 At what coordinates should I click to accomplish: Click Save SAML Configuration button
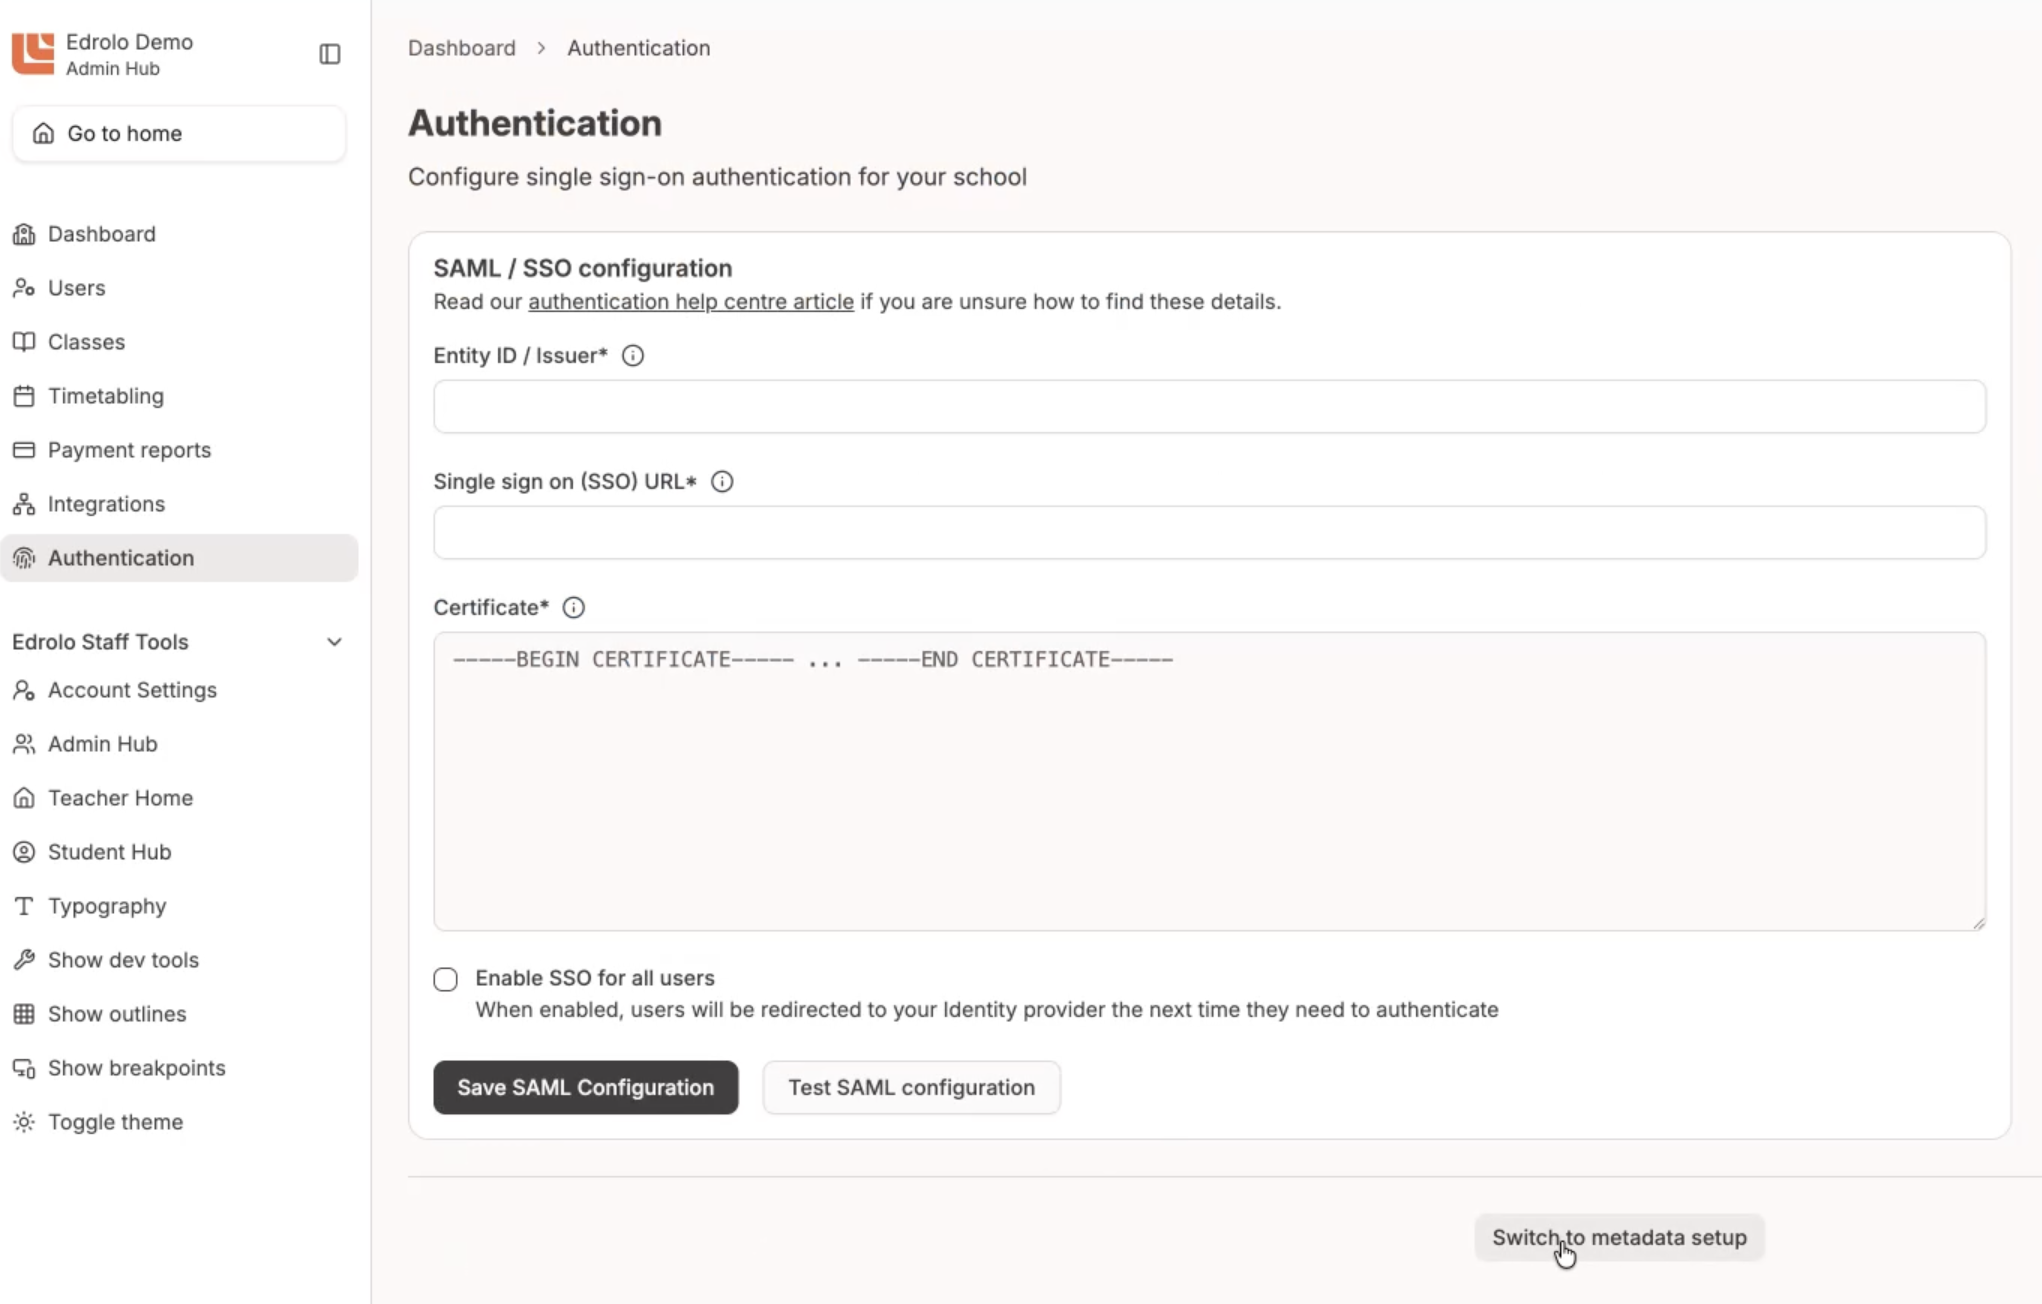click(586, 1087)
